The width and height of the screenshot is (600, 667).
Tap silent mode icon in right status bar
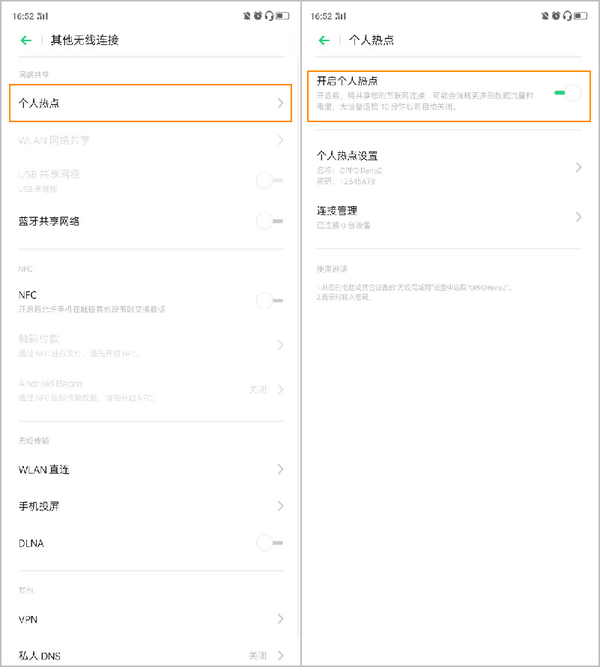point(544,16)
